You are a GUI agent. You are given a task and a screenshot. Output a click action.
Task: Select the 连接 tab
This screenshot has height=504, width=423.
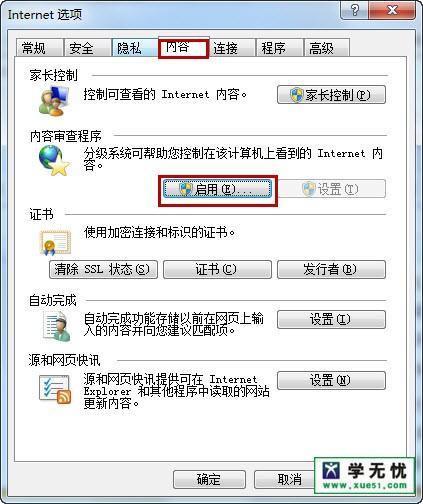232,48
